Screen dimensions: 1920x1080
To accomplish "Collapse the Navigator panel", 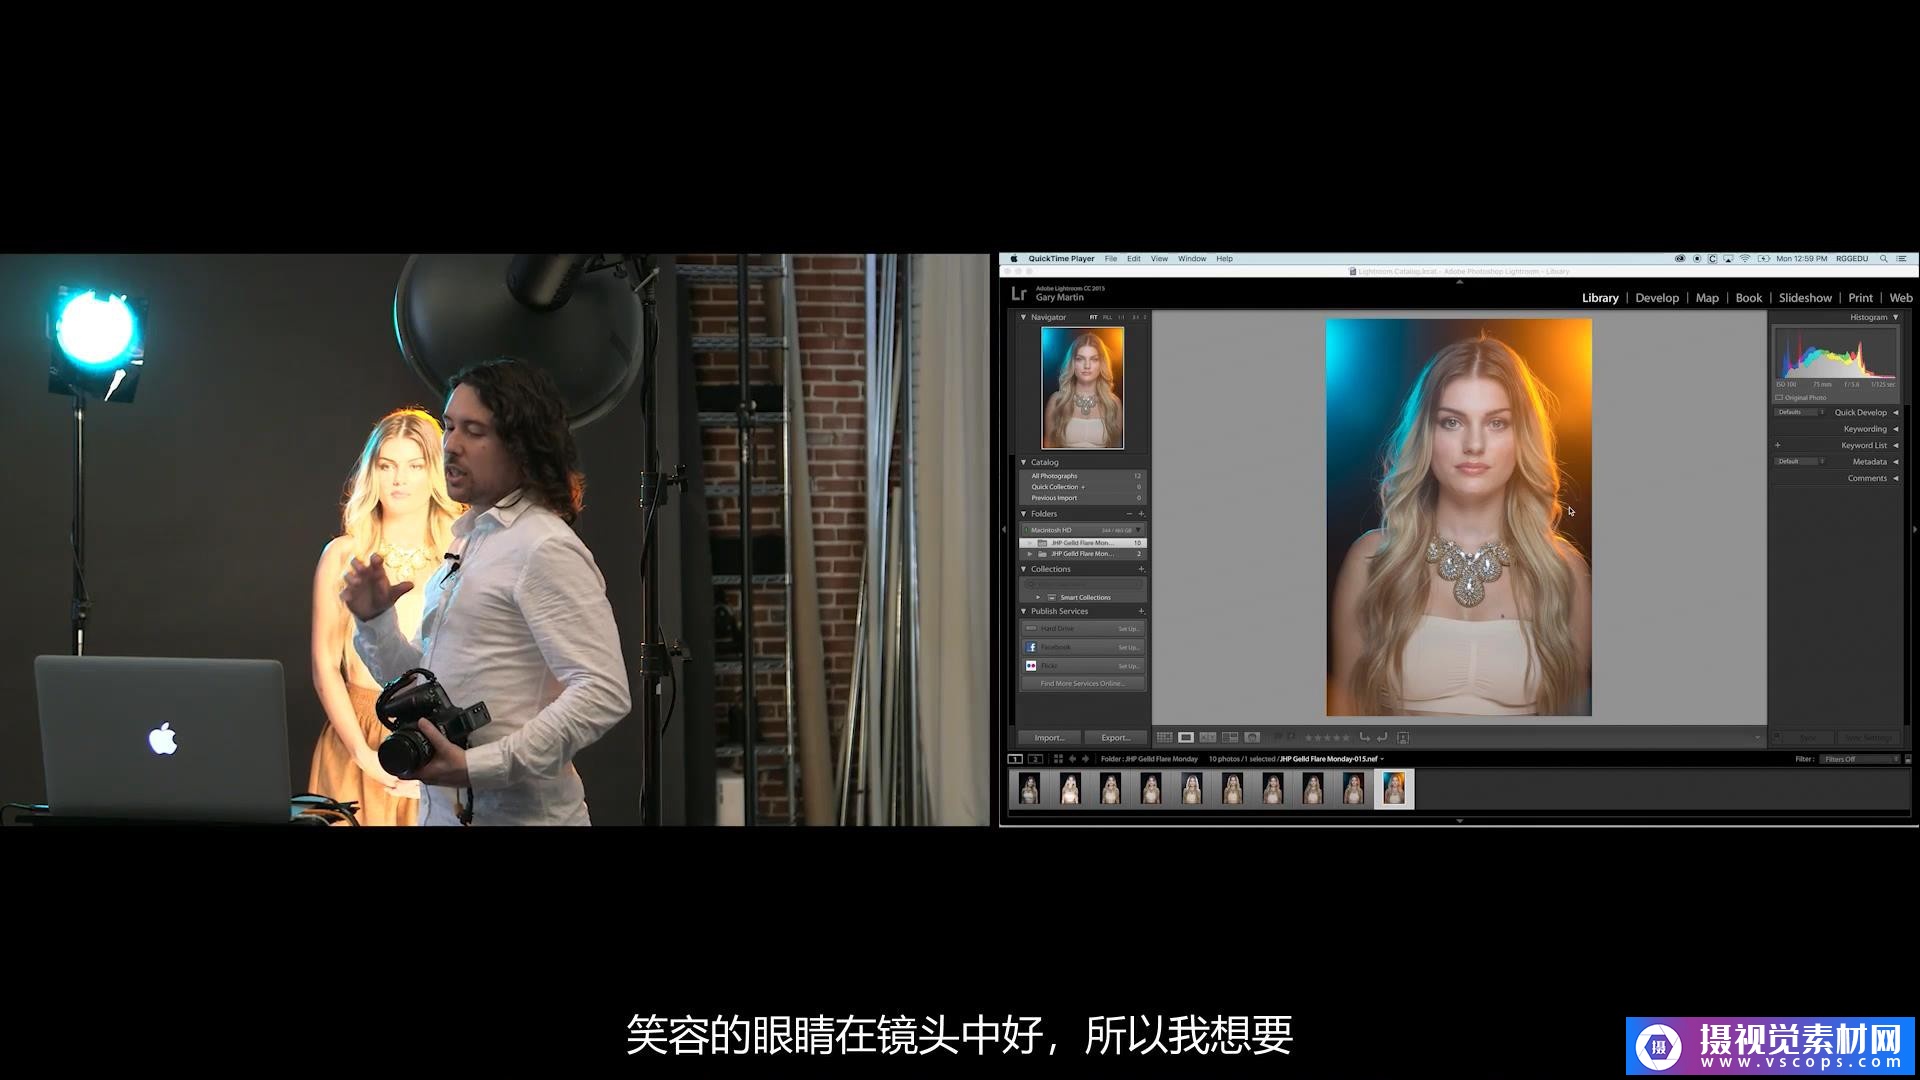I will point(1023,317).
